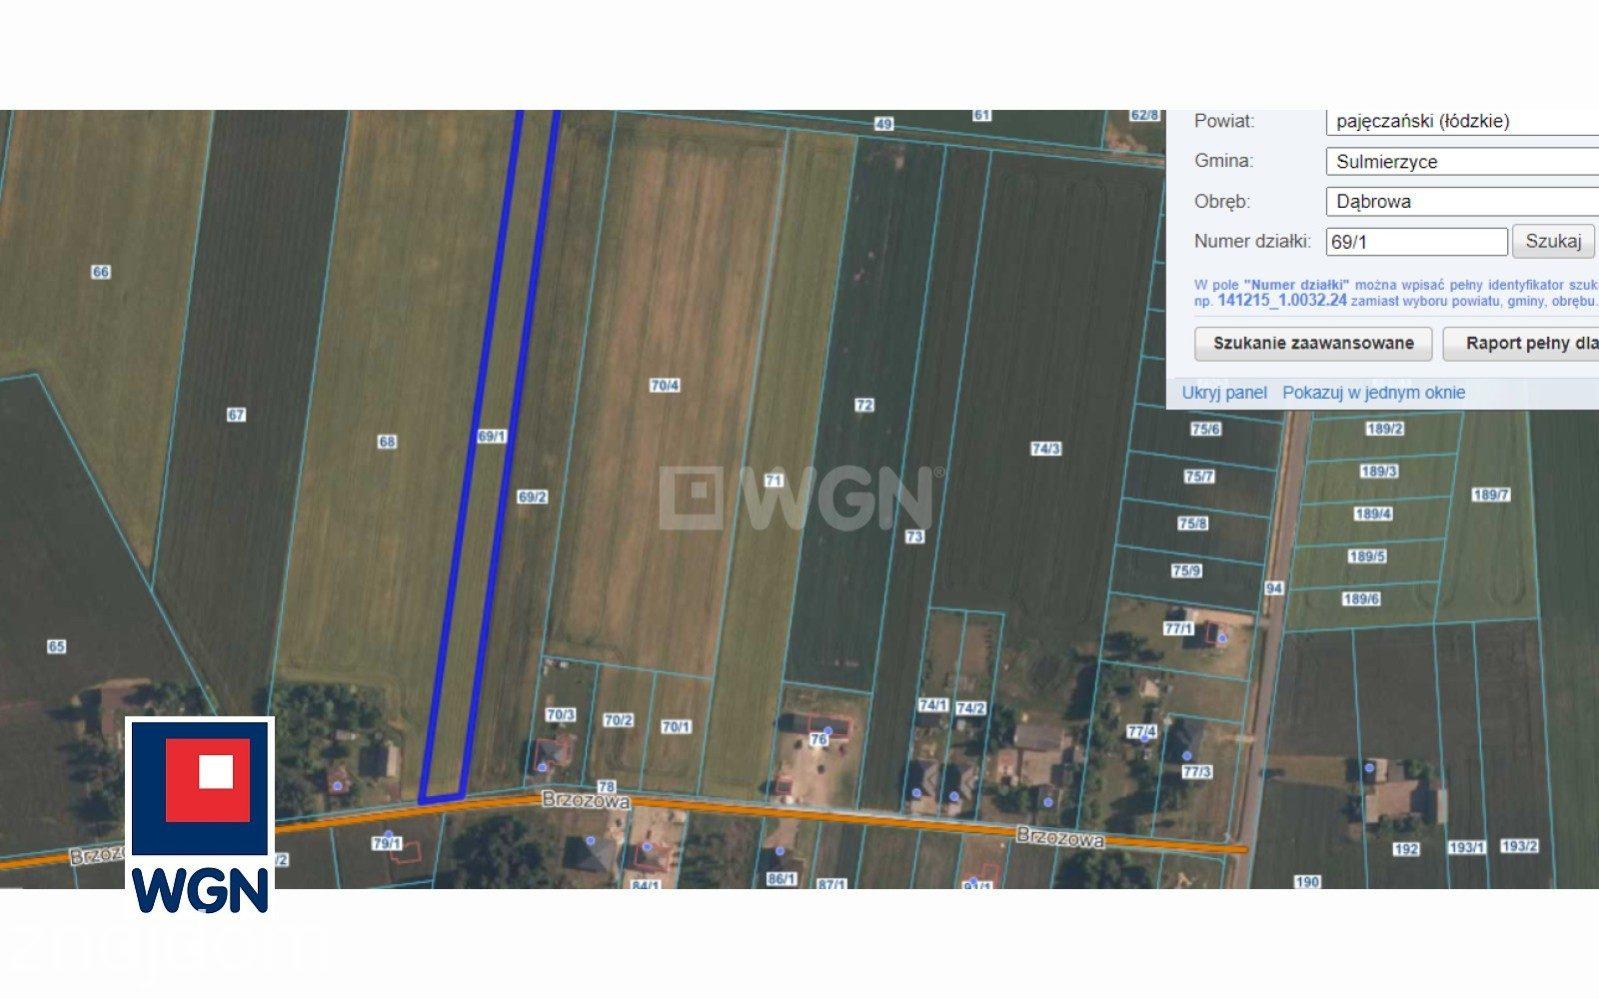Click the Szukaj search button
Viewport: 1599px width, 999px height.
[x=1553, y=241]
